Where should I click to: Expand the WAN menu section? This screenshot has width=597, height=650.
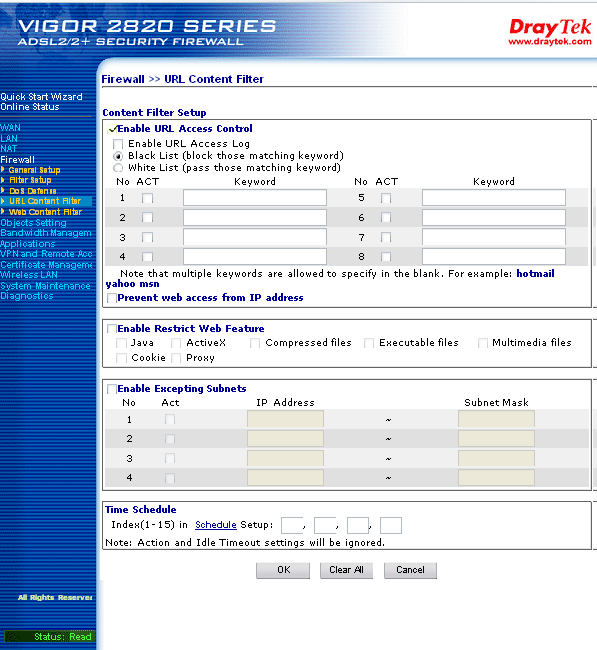(x=10, y=128)
